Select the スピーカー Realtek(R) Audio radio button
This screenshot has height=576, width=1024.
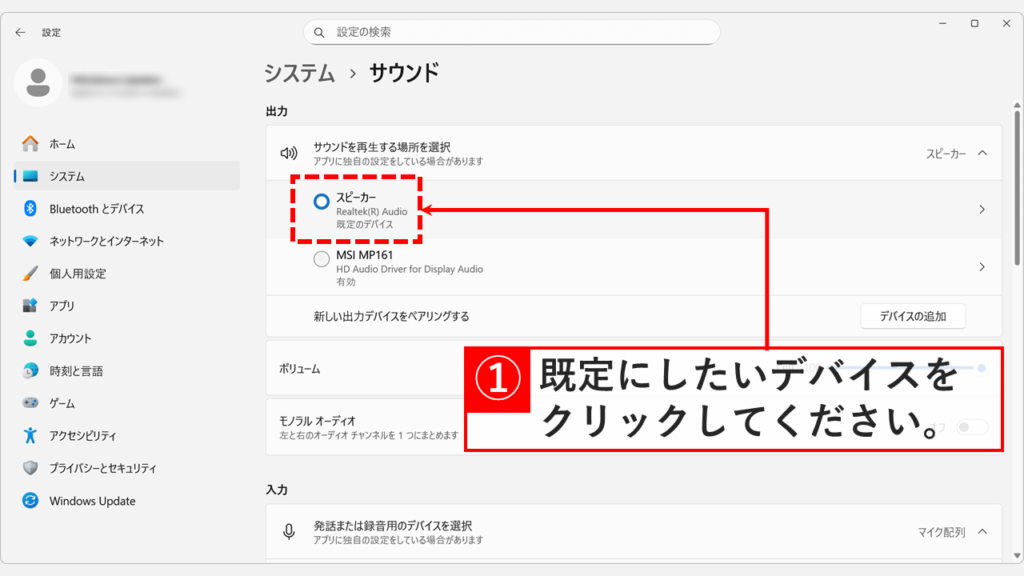point(320,203)
